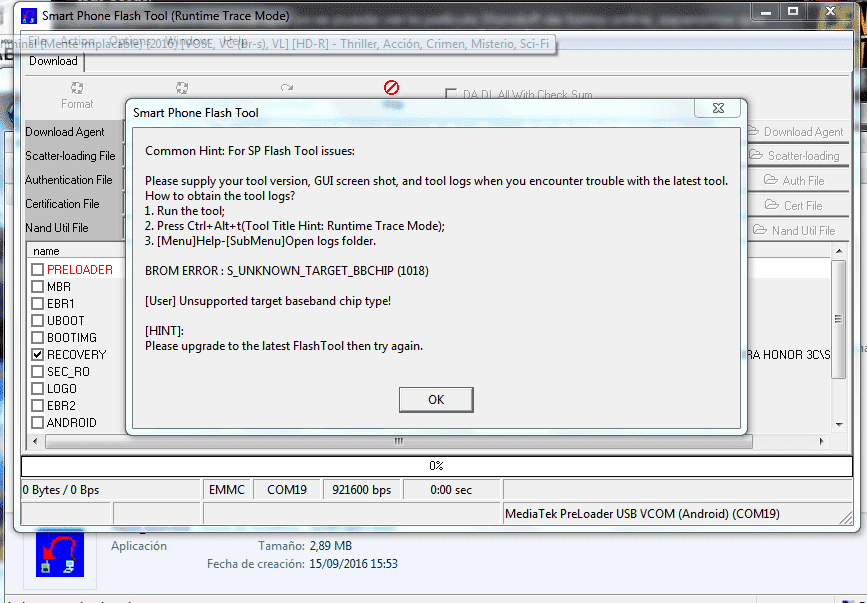This screenshot has height=603, width=867.
Task: Open the Cert File browser button
Action: (796, 206)
